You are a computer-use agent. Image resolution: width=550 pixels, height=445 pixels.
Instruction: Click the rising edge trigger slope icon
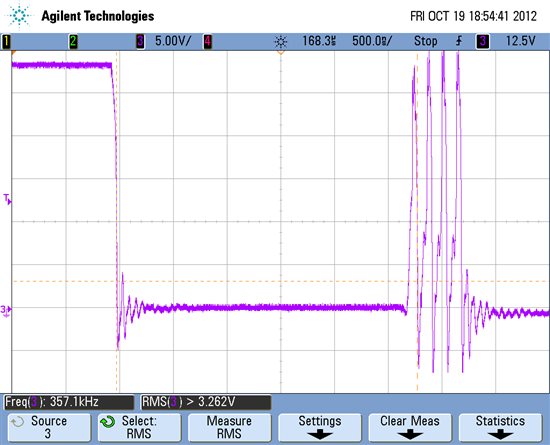tap(458, 41)
